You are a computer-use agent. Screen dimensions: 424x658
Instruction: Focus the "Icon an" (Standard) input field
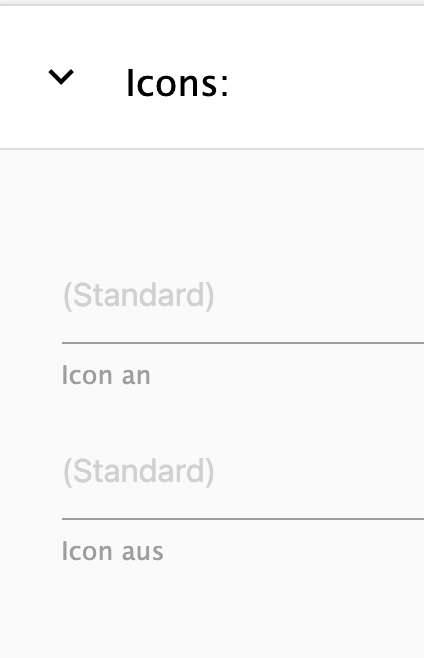click(243, 295)
